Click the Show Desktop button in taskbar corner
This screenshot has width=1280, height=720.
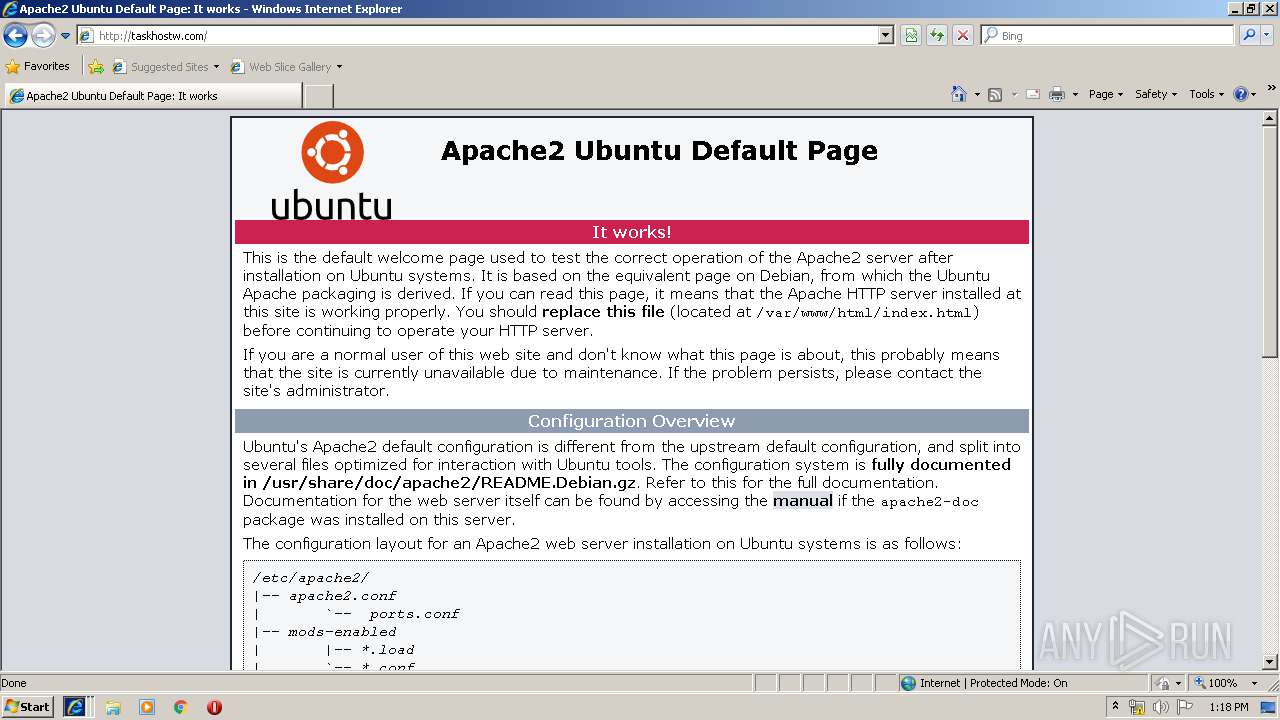[1270, 707]
